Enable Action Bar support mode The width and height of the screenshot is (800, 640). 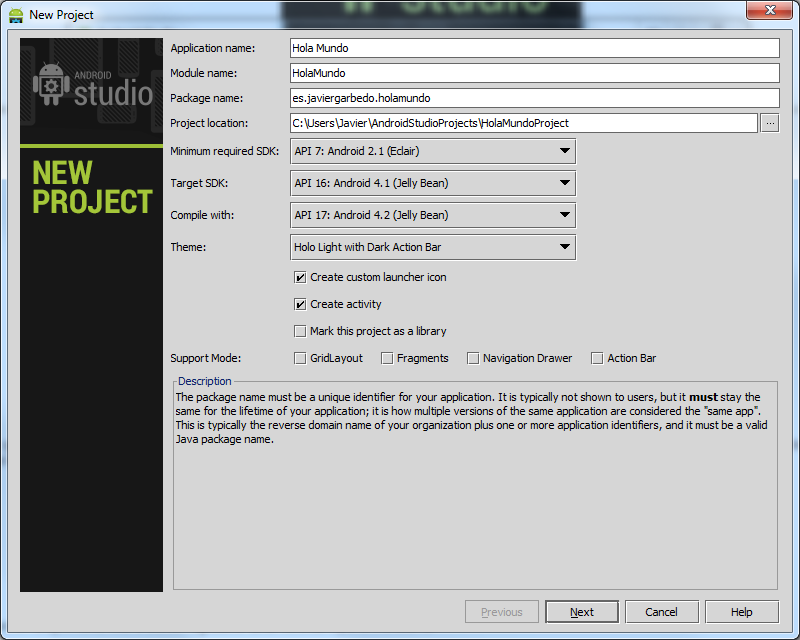click(x=597, y=358)
